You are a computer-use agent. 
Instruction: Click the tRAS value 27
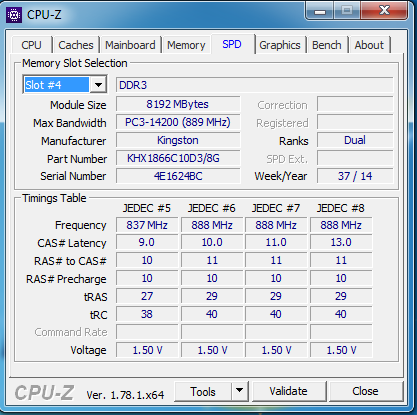pyautogui.click(x=147, y=296)
